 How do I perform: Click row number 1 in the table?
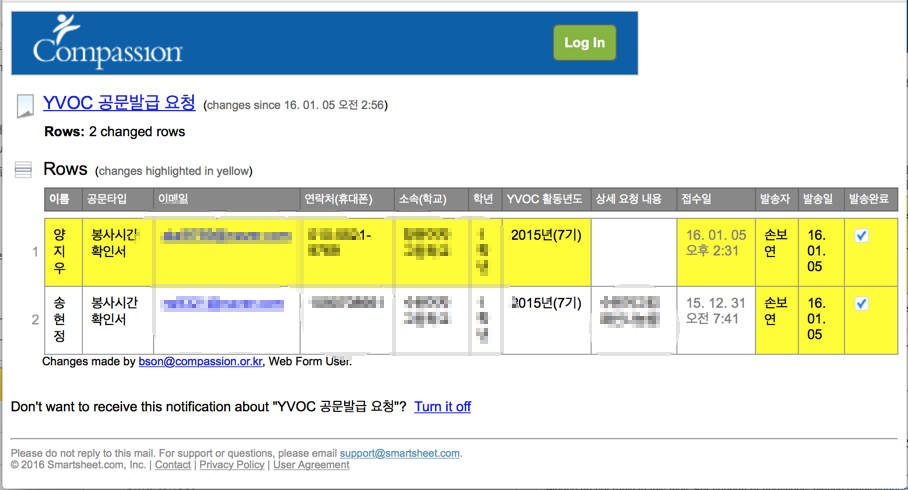tap(35, 252)
